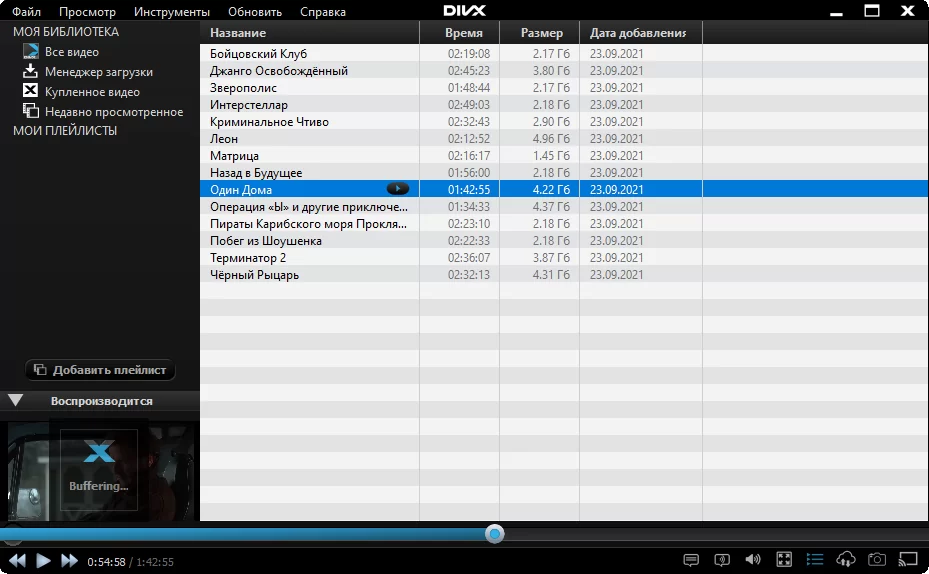Screen dimensions: 929x574
Task: Select the Интерстеллар entry
Action: click(249, 105)
